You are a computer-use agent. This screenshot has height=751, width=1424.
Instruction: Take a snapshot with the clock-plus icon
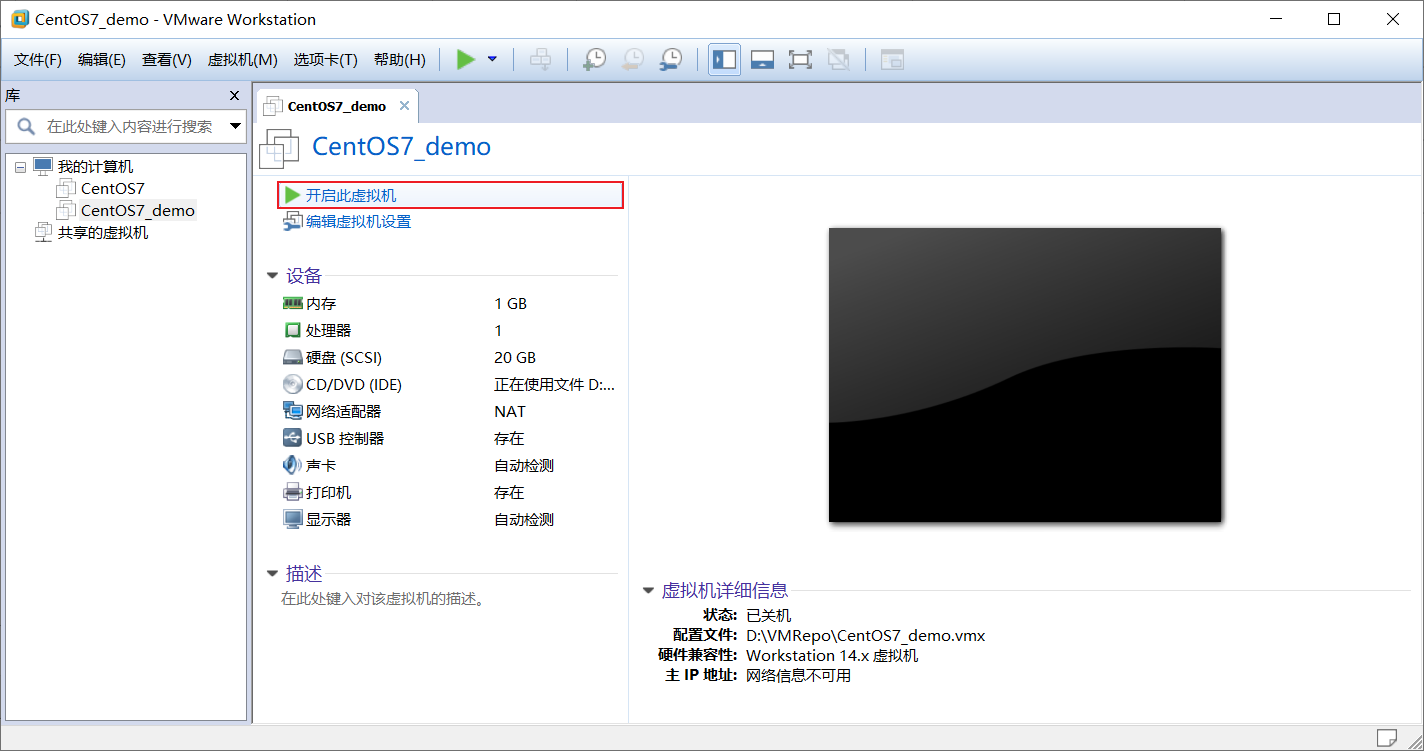pos(594,60)
